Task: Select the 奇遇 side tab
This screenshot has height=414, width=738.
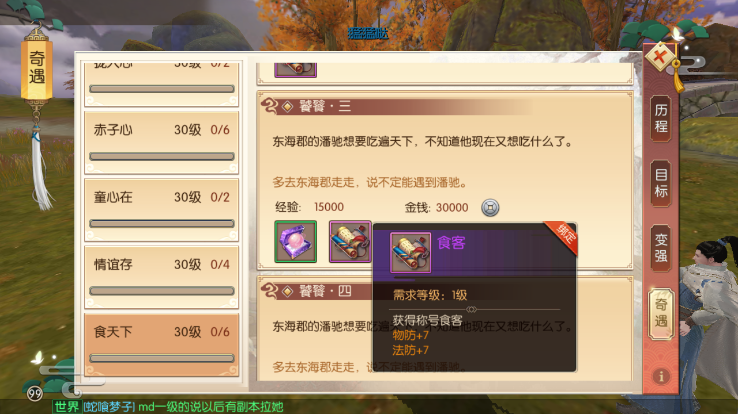Action: [x=661, y=313]
